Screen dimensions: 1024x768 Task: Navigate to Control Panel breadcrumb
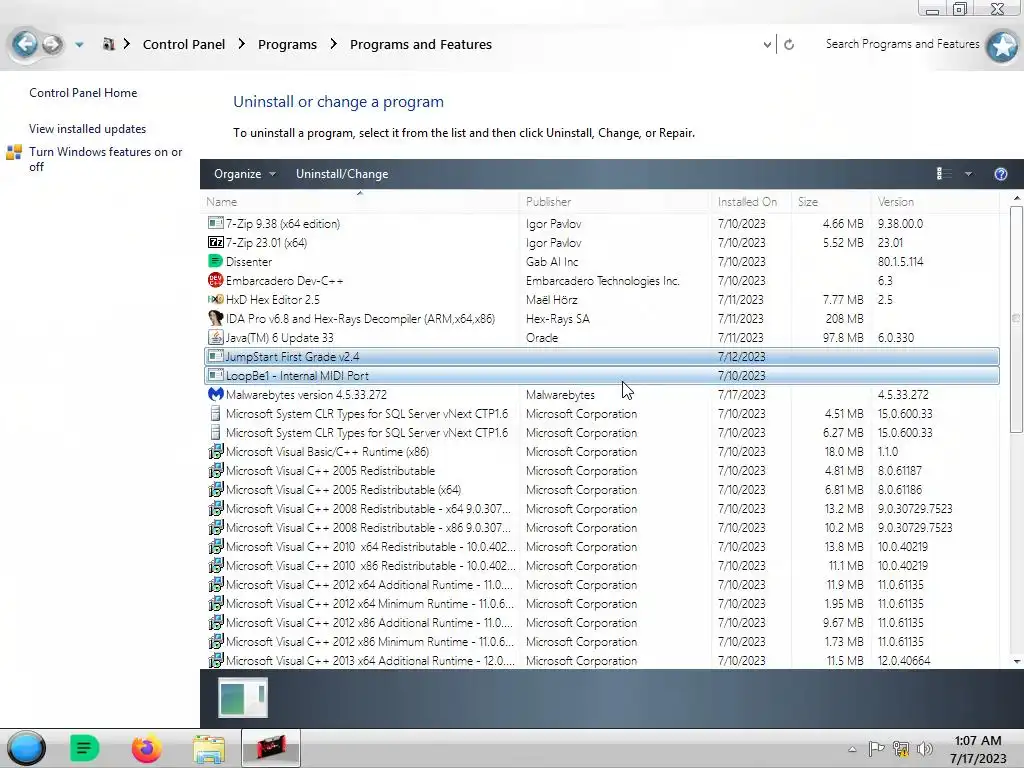(x=184, y=44)
